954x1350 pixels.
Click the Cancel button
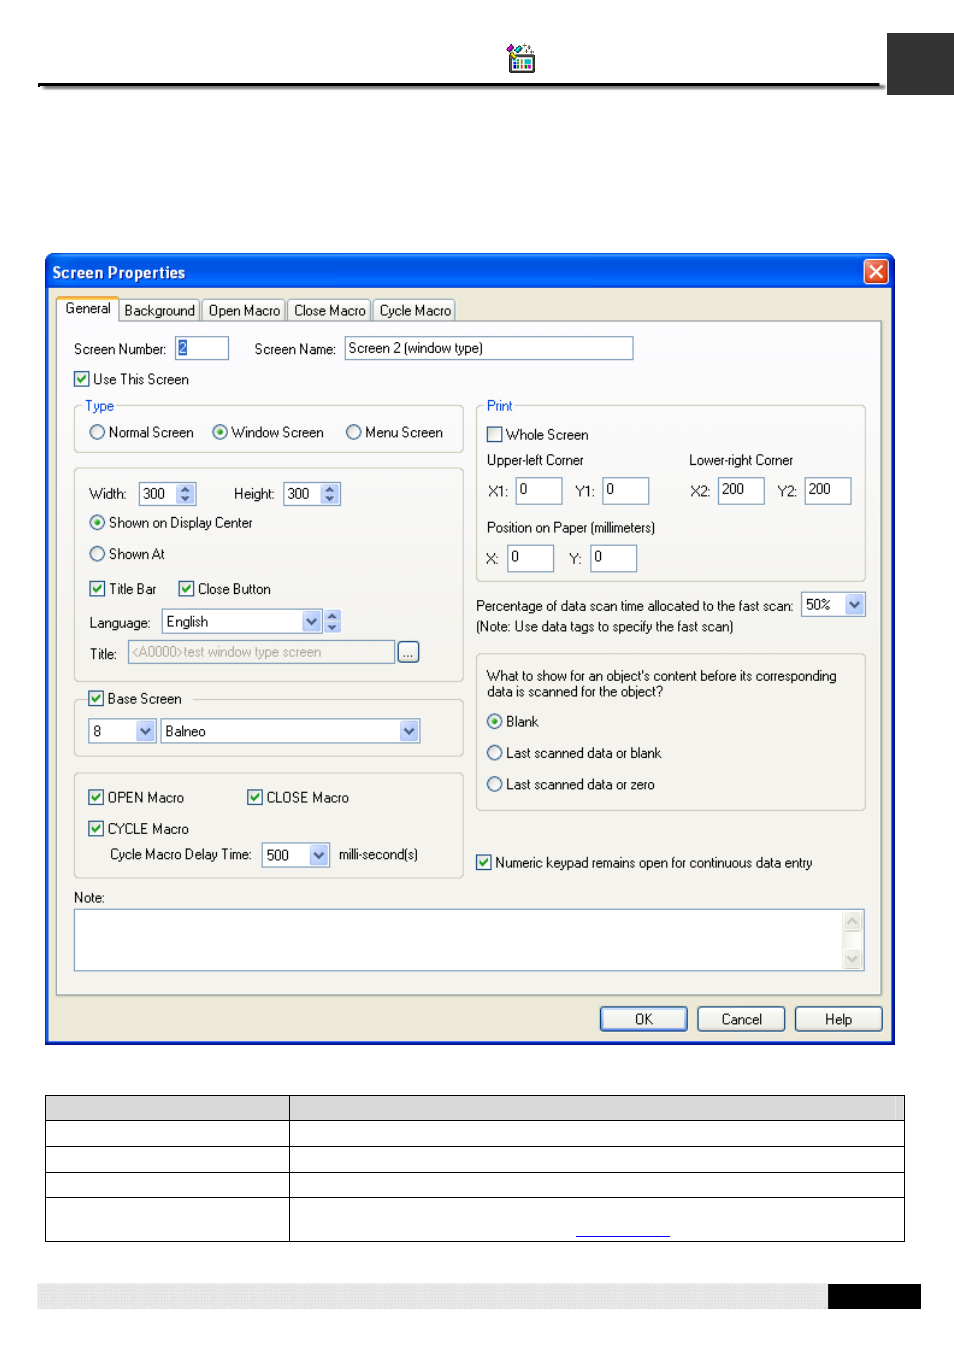[741, 1019]
